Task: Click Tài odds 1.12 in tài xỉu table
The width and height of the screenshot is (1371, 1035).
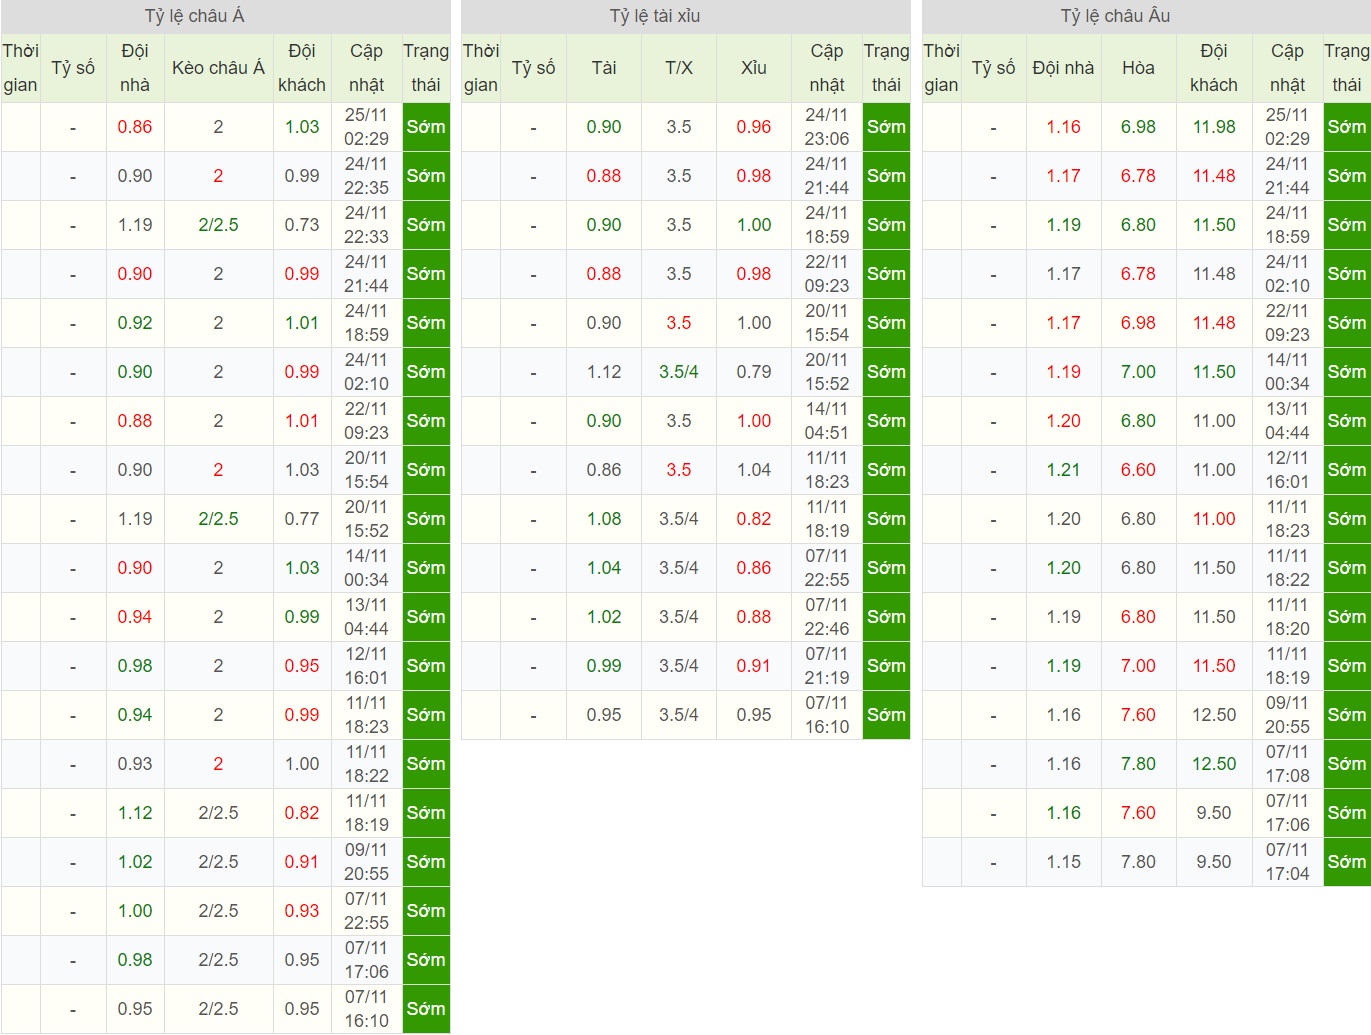Action: [604, 372]
